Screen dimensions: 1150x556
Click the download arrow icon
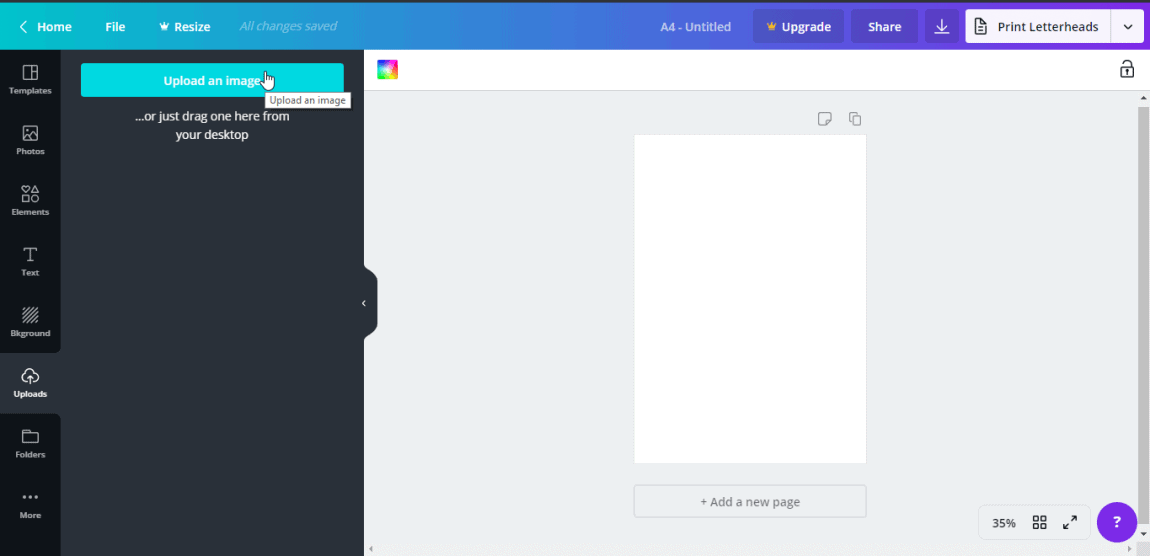(x=941, y=27)
